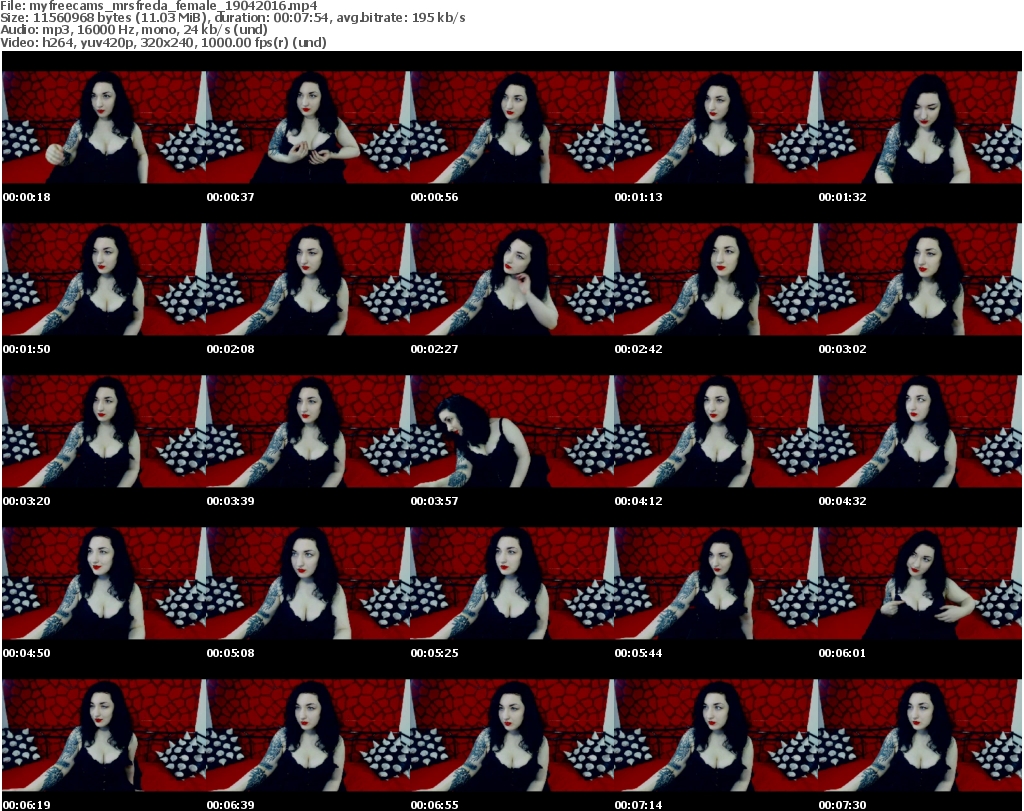Image resolution: width=1024 pixels, height=811 pixels.
Task: Click the File name header line
Action: pyautogui.click(x=159, y=6)
